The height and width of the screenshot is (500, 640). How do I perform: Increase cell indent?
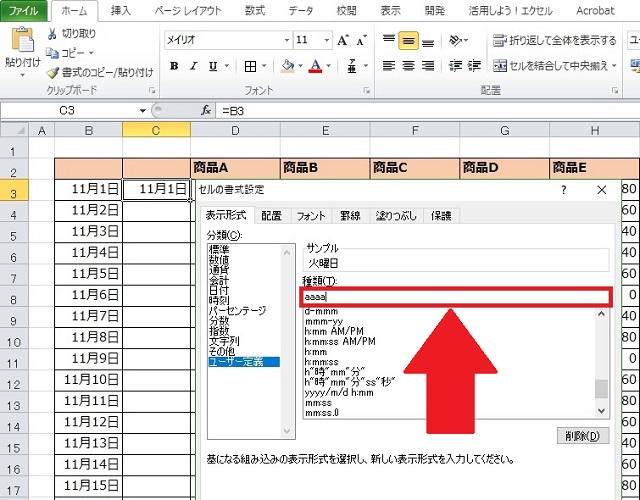click(474, 65)
